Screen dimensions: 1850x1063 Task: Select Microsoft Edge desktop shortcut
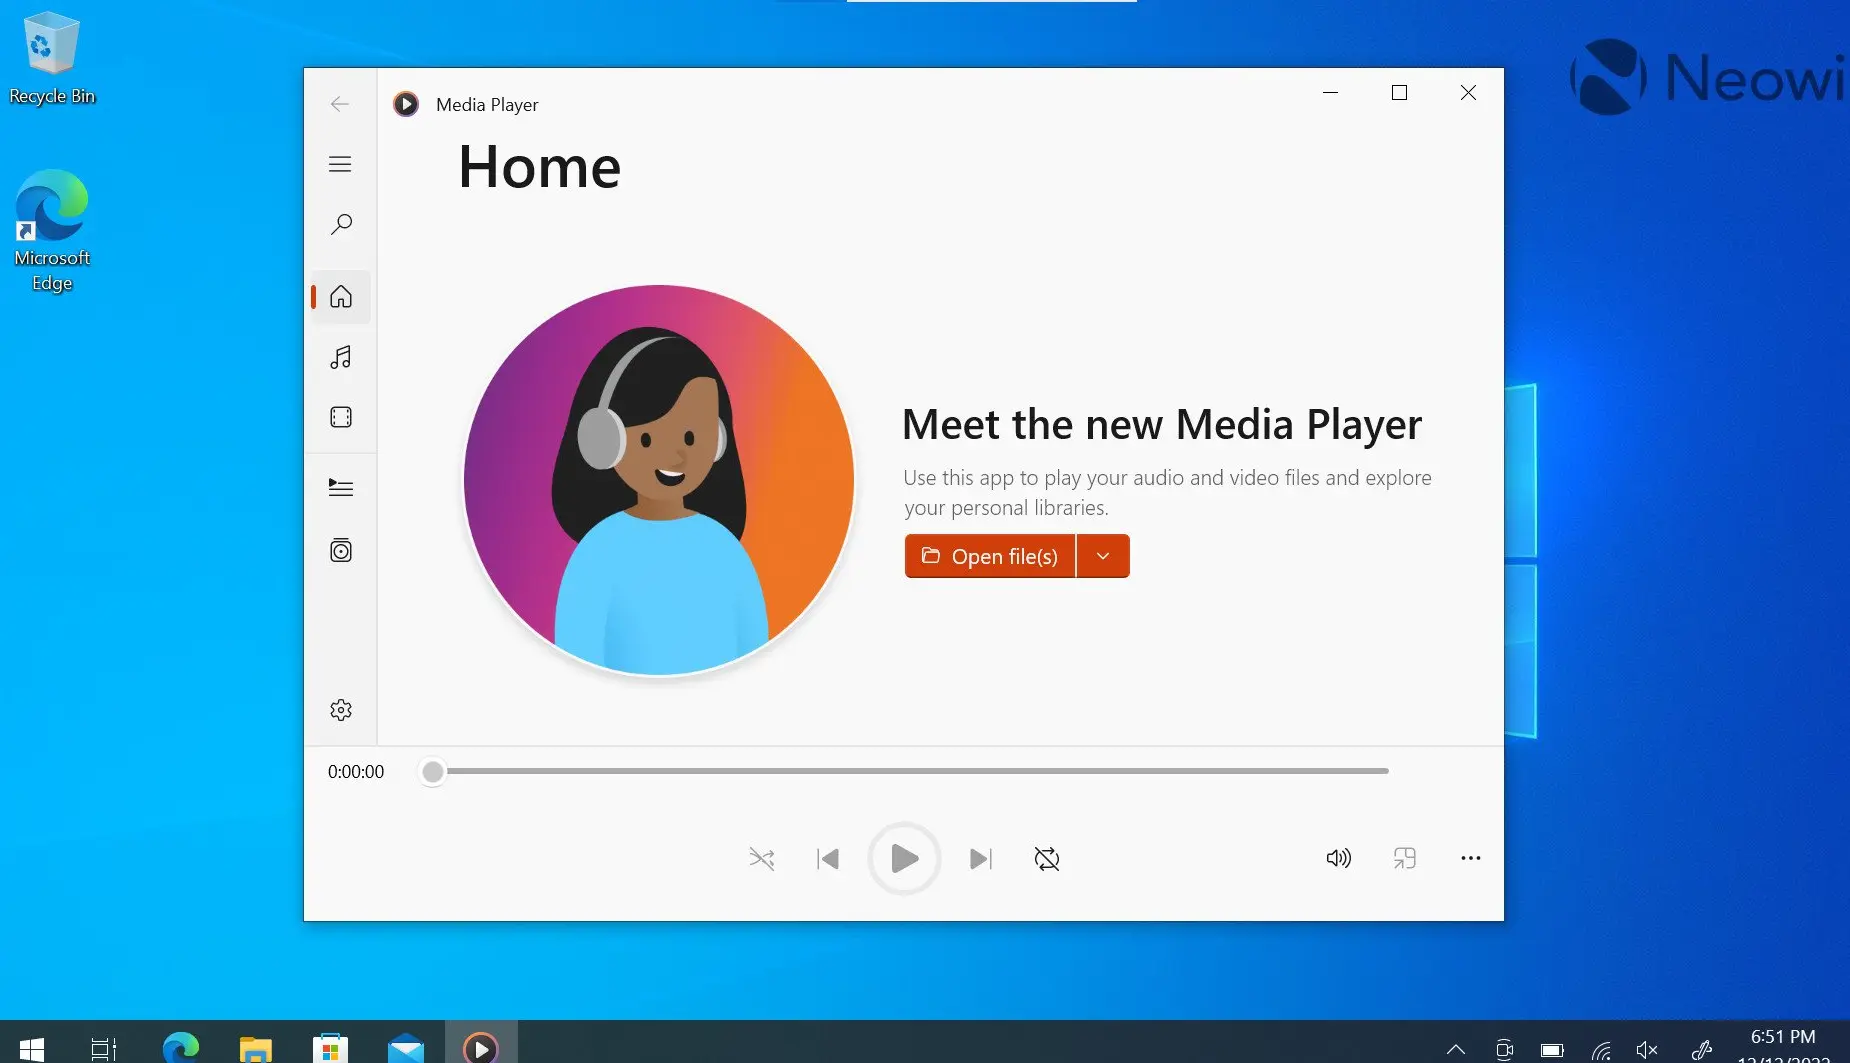[52, 230]
